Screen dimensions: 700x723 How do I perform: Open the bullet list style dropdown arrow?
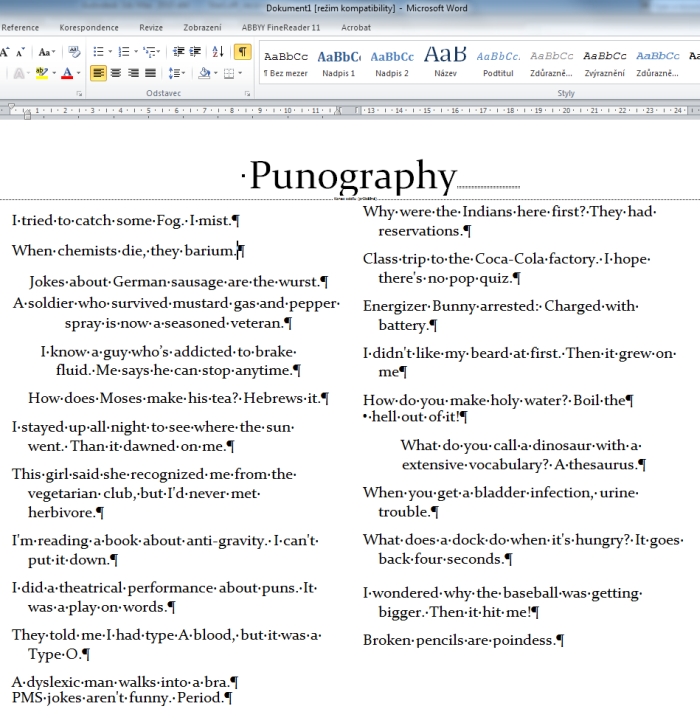coord(110,52)
